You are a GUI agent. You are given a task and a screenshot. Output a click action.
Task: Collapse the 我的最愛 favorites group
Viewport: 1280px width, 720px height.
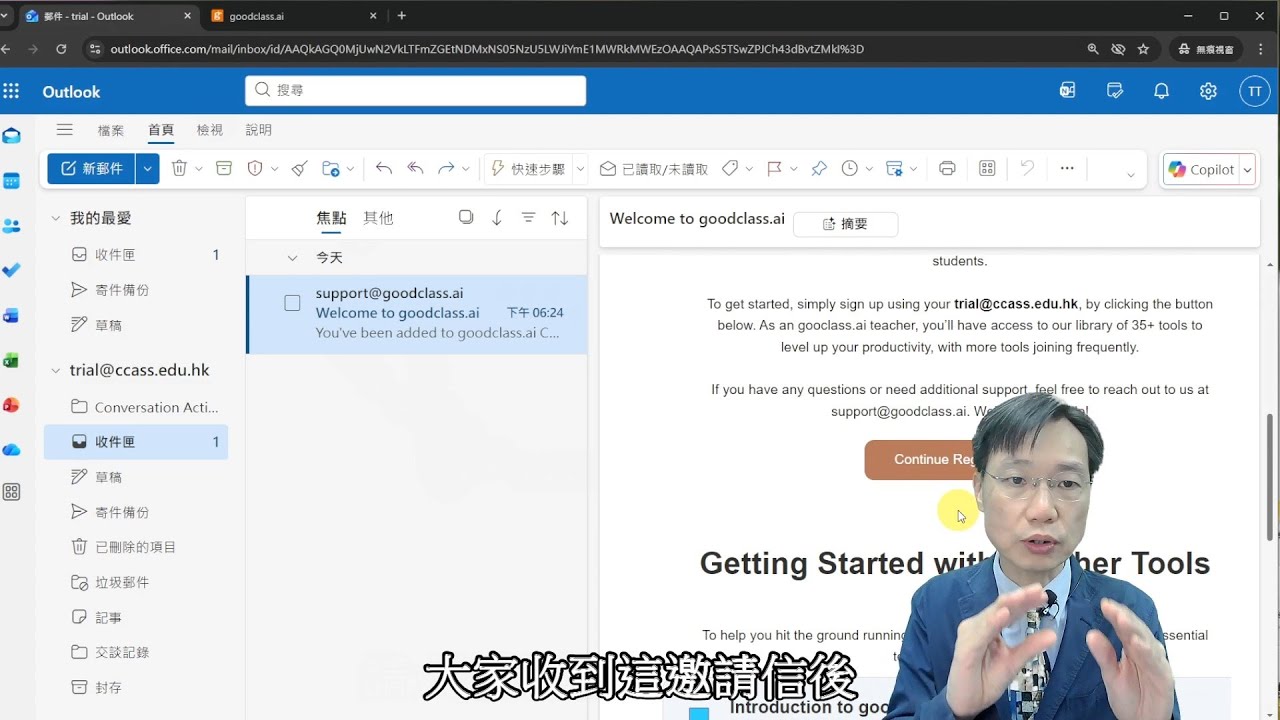pyautogui.click(x=56, y=218)
